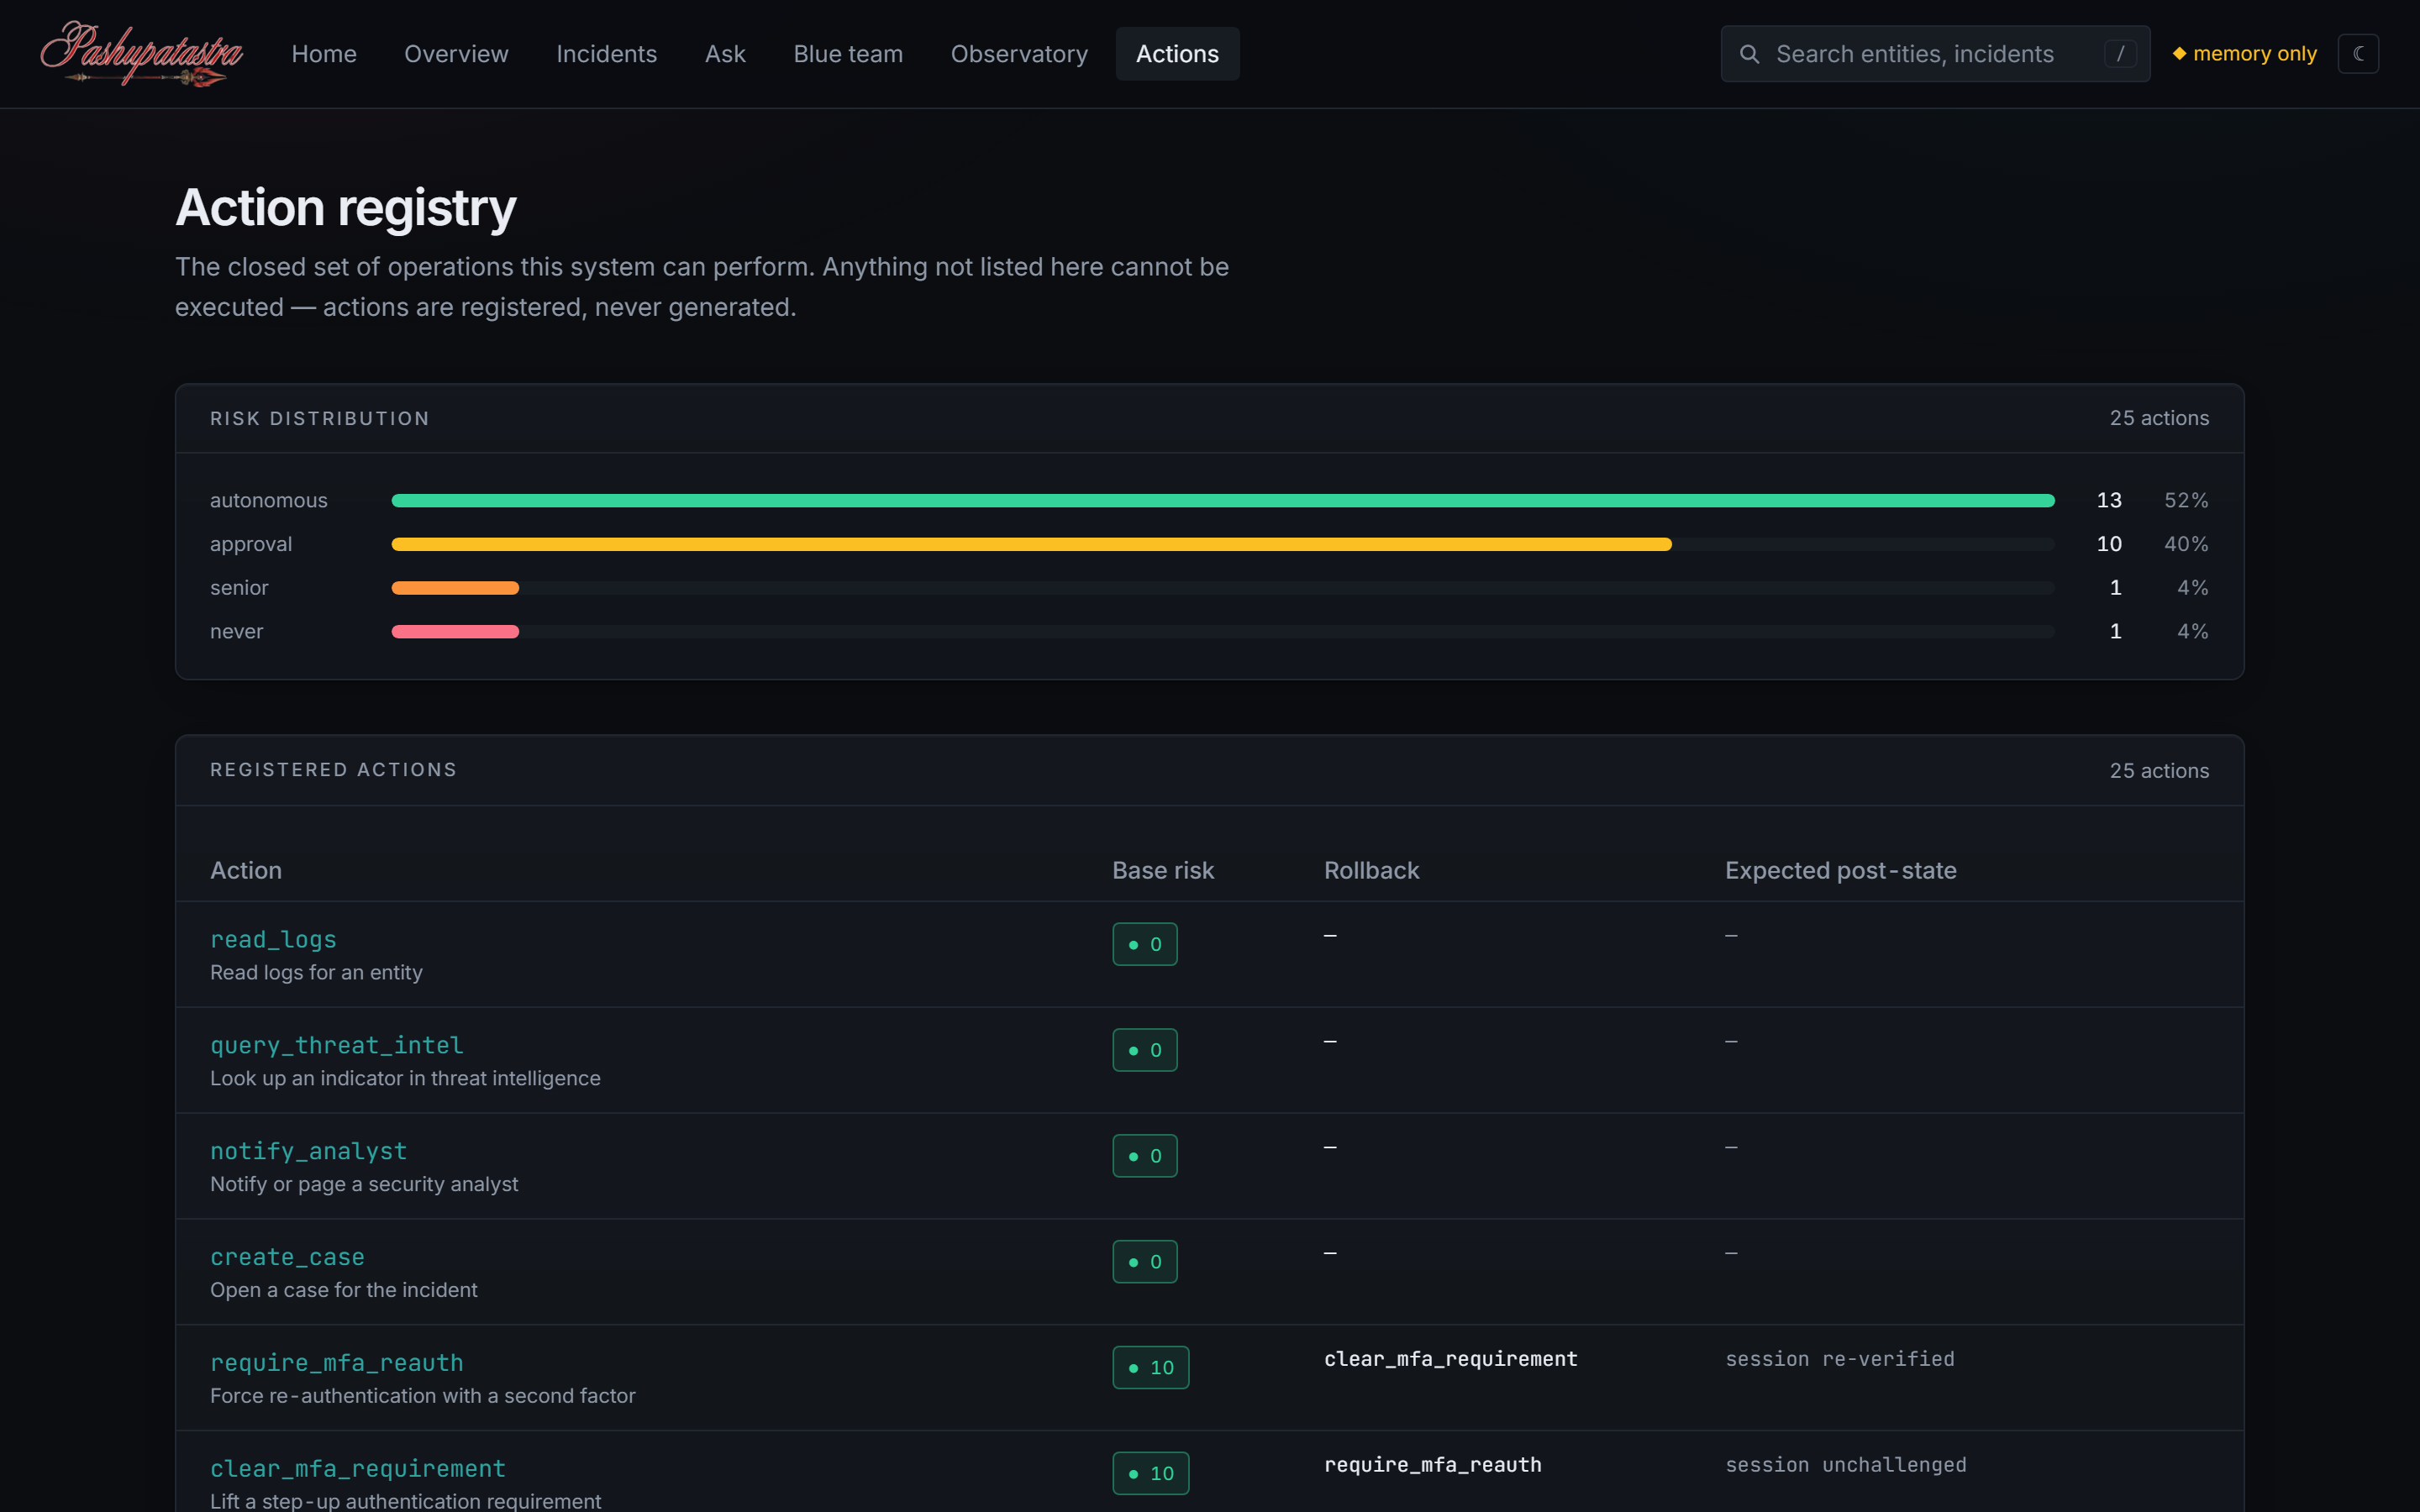Viewport: 2420px width, 1512px height.
Task: Open the read_logs action
Action: tap(273, 940)
